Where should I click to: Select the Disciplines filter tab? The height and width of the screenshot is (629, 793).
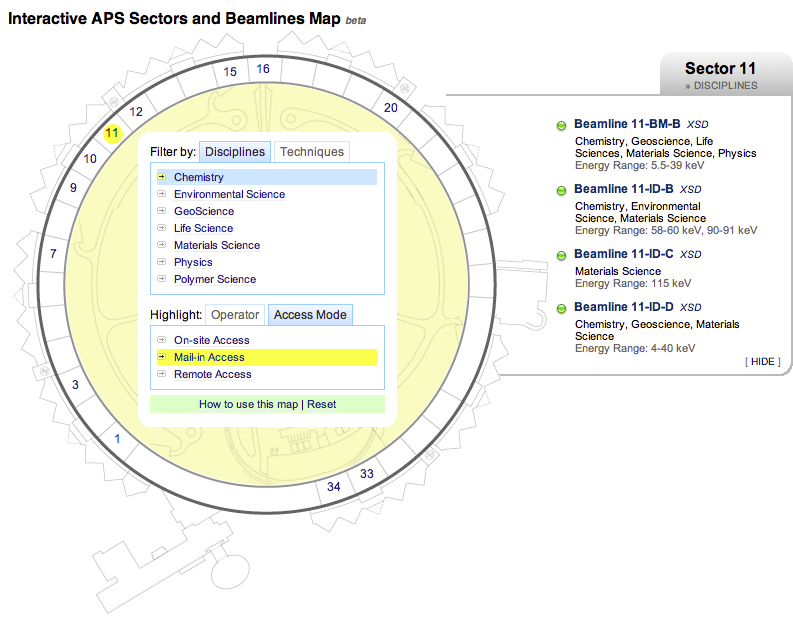[235, 152]
